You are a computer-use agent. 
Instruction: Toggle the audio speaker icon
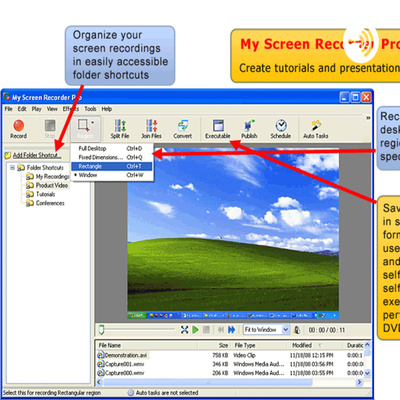click(x=297, y=330)
